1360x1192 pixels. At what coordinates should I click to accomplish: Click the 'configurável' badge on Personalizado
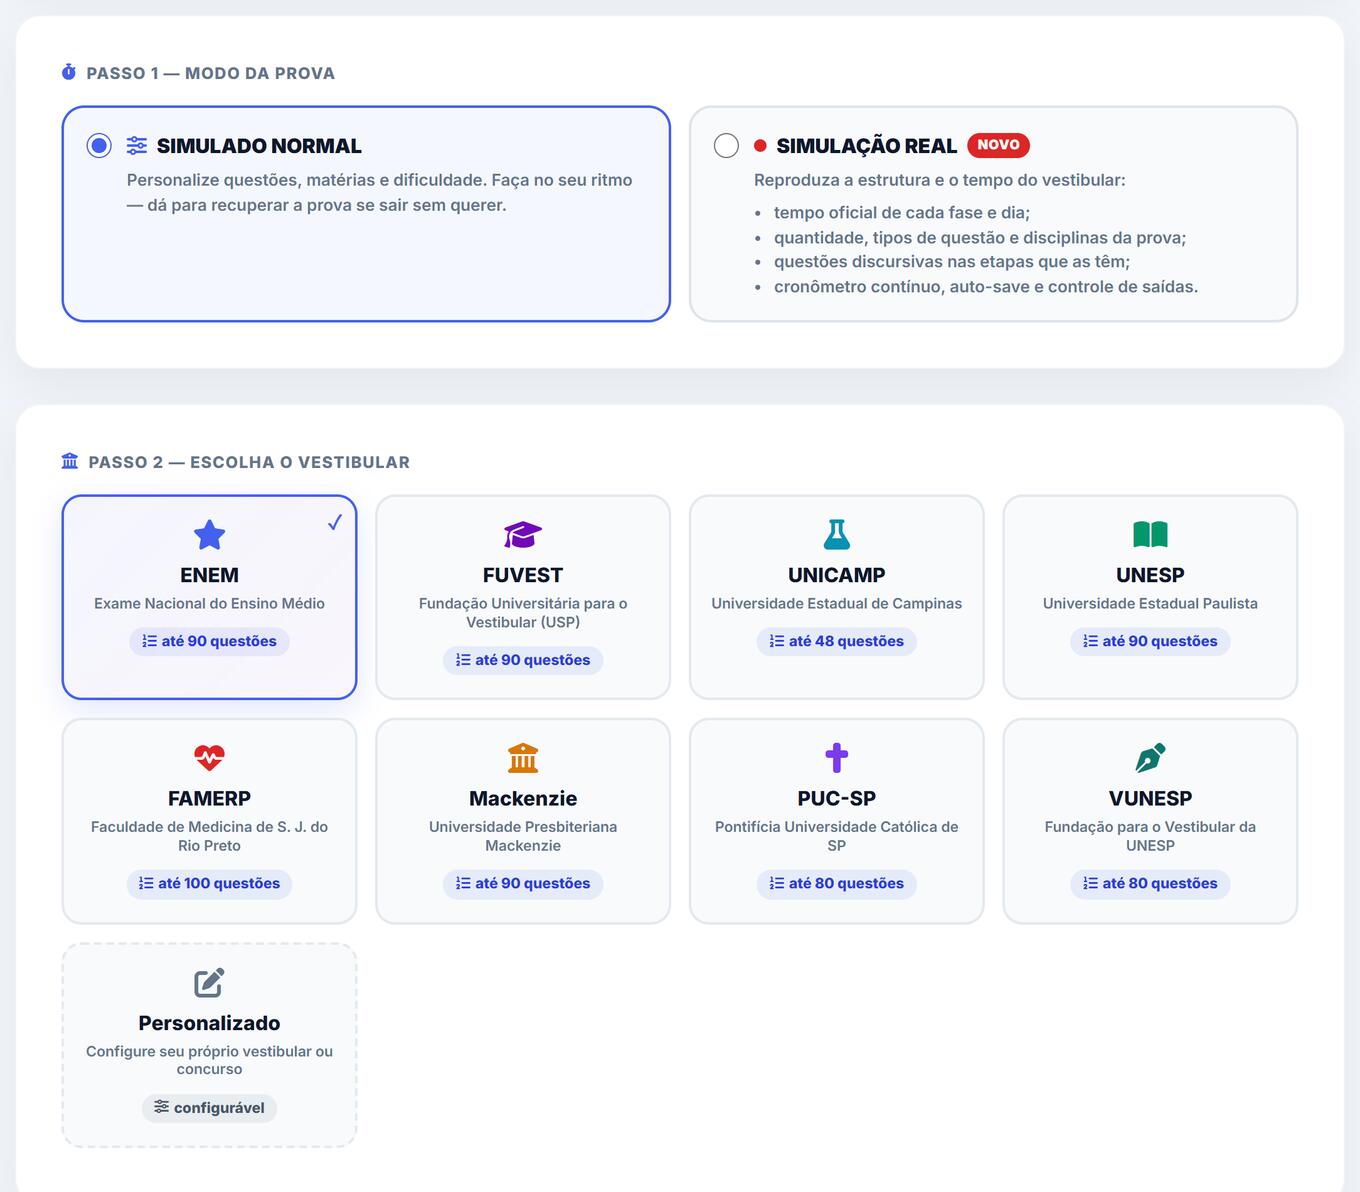pyautogui.click(x=209, y=1108)
